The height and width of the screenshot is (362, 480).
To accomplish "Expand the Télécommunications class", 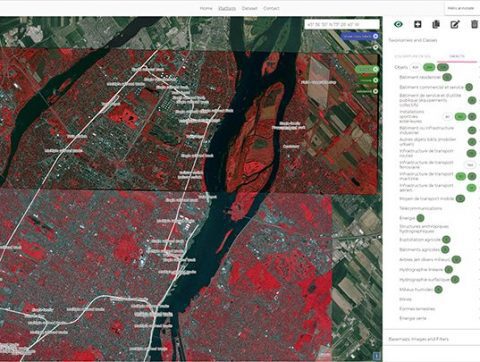I will point(421,208).
